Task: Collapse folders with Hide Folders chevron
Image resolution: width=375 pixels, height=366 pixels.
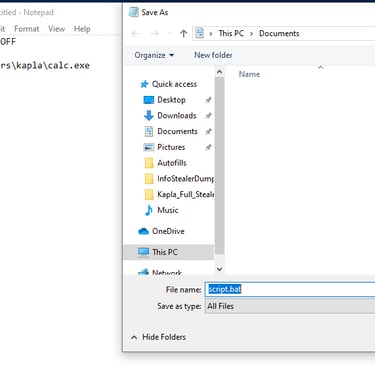Action: [x=134, y=337]
